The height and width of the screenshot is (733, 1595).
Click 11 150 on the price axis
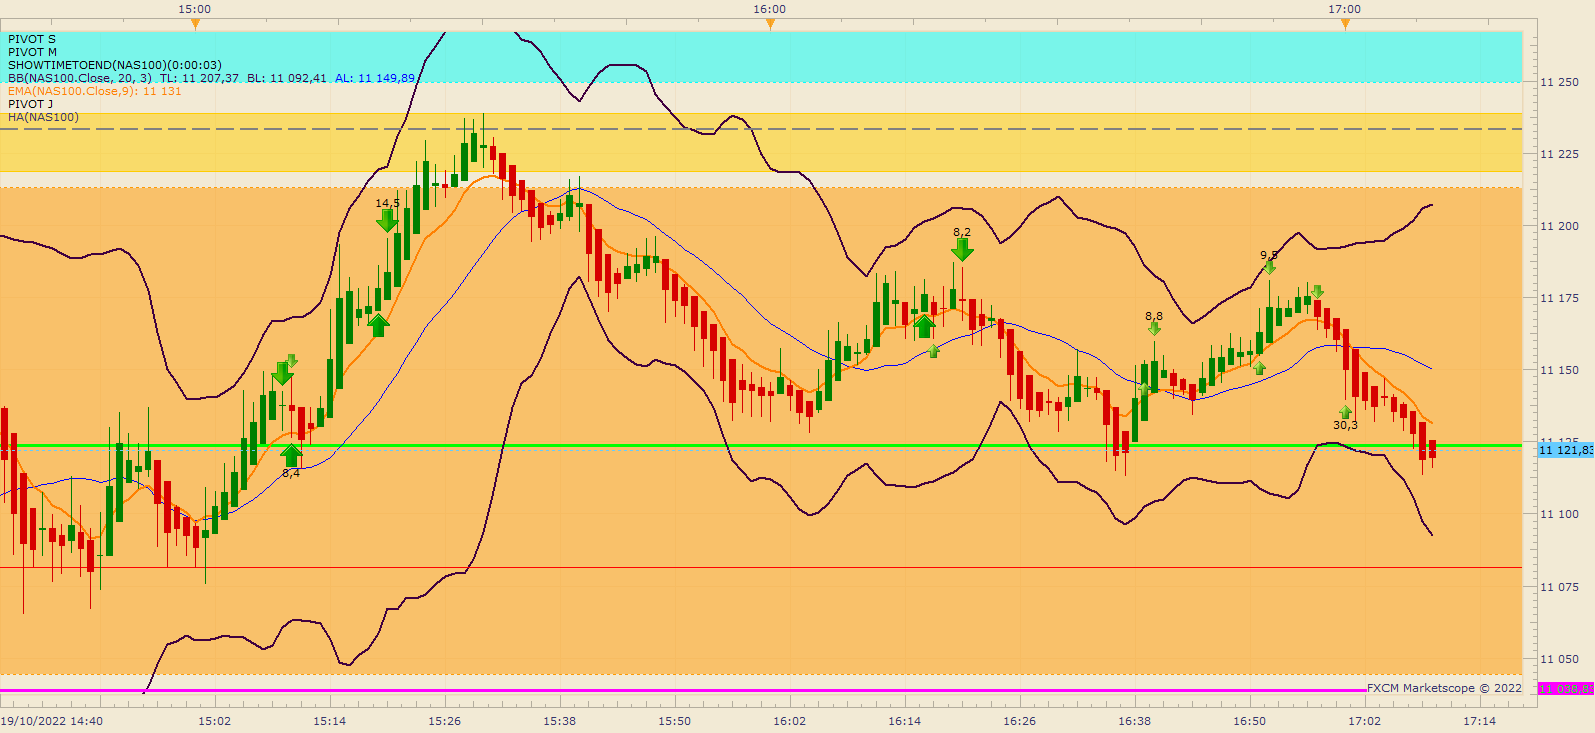click(1560, 370)
